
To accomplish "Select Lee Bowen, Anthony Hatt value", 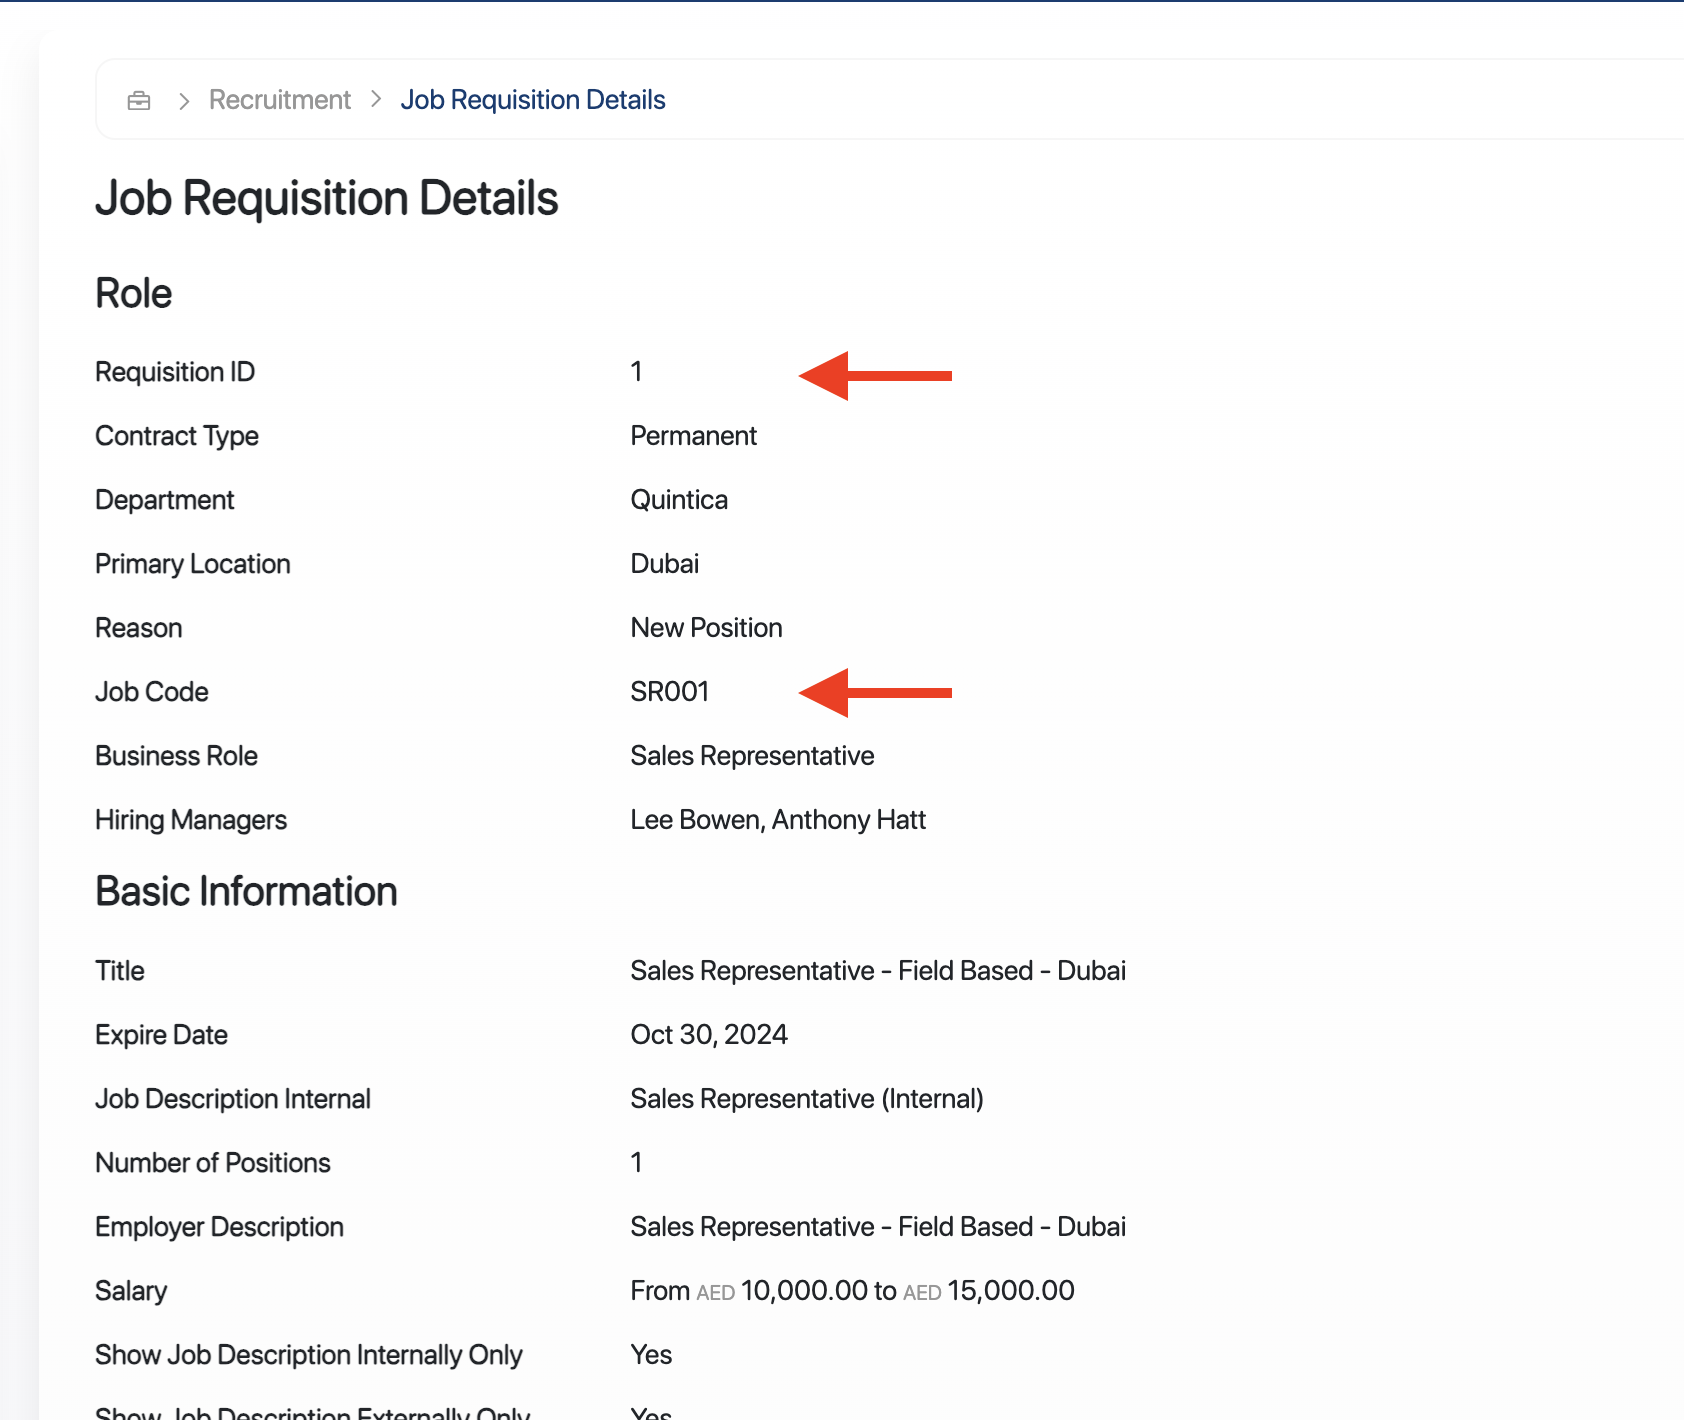I will tap(778, 820).
